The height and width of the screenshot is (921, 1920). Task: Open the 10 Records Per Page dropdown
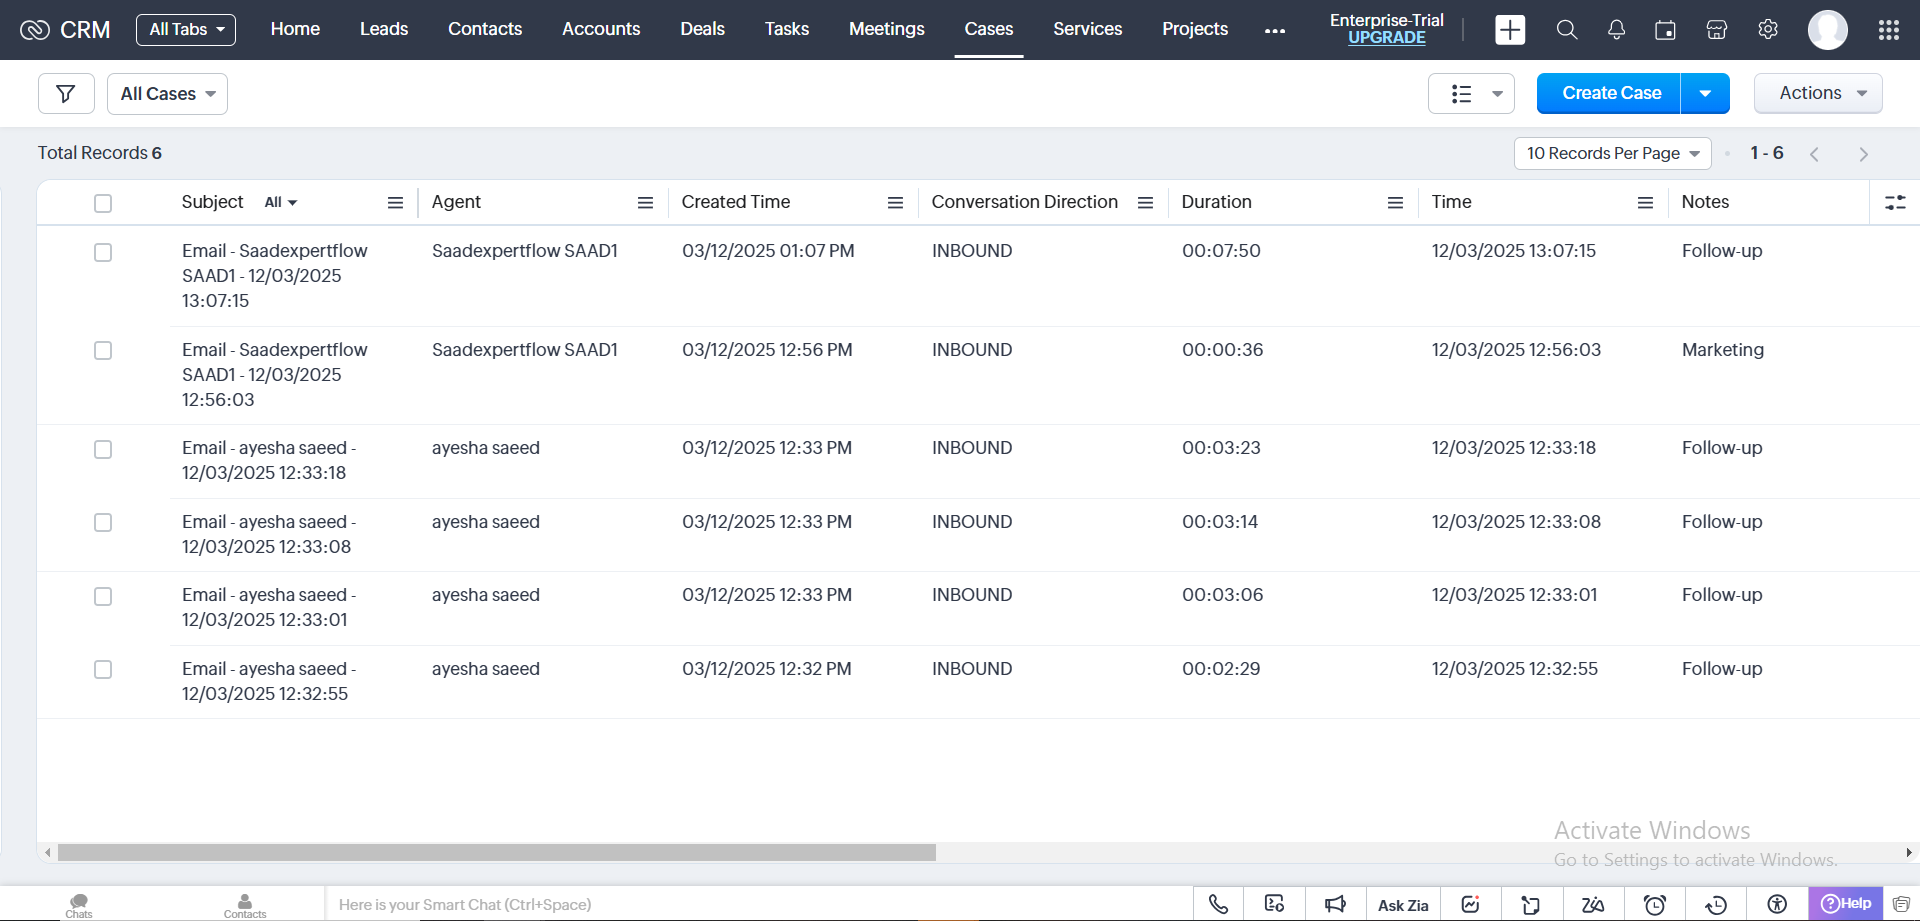pos(1612,153)
